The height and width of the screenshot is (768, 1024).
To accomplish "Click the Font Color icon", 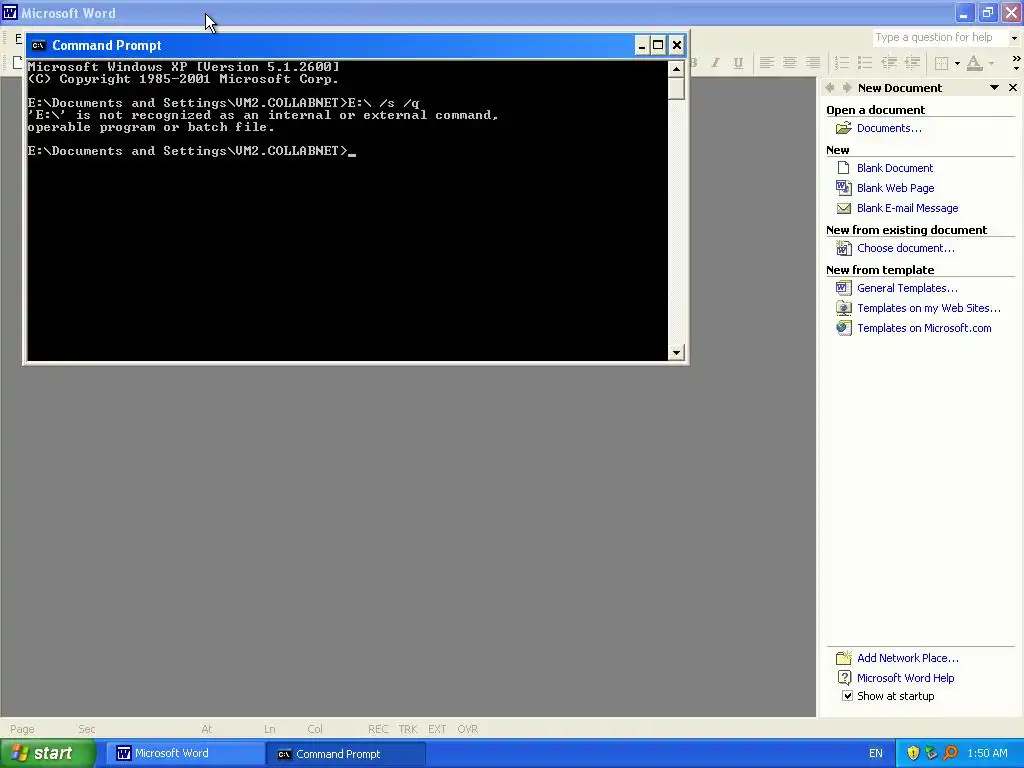I will (x=974, y=63).
